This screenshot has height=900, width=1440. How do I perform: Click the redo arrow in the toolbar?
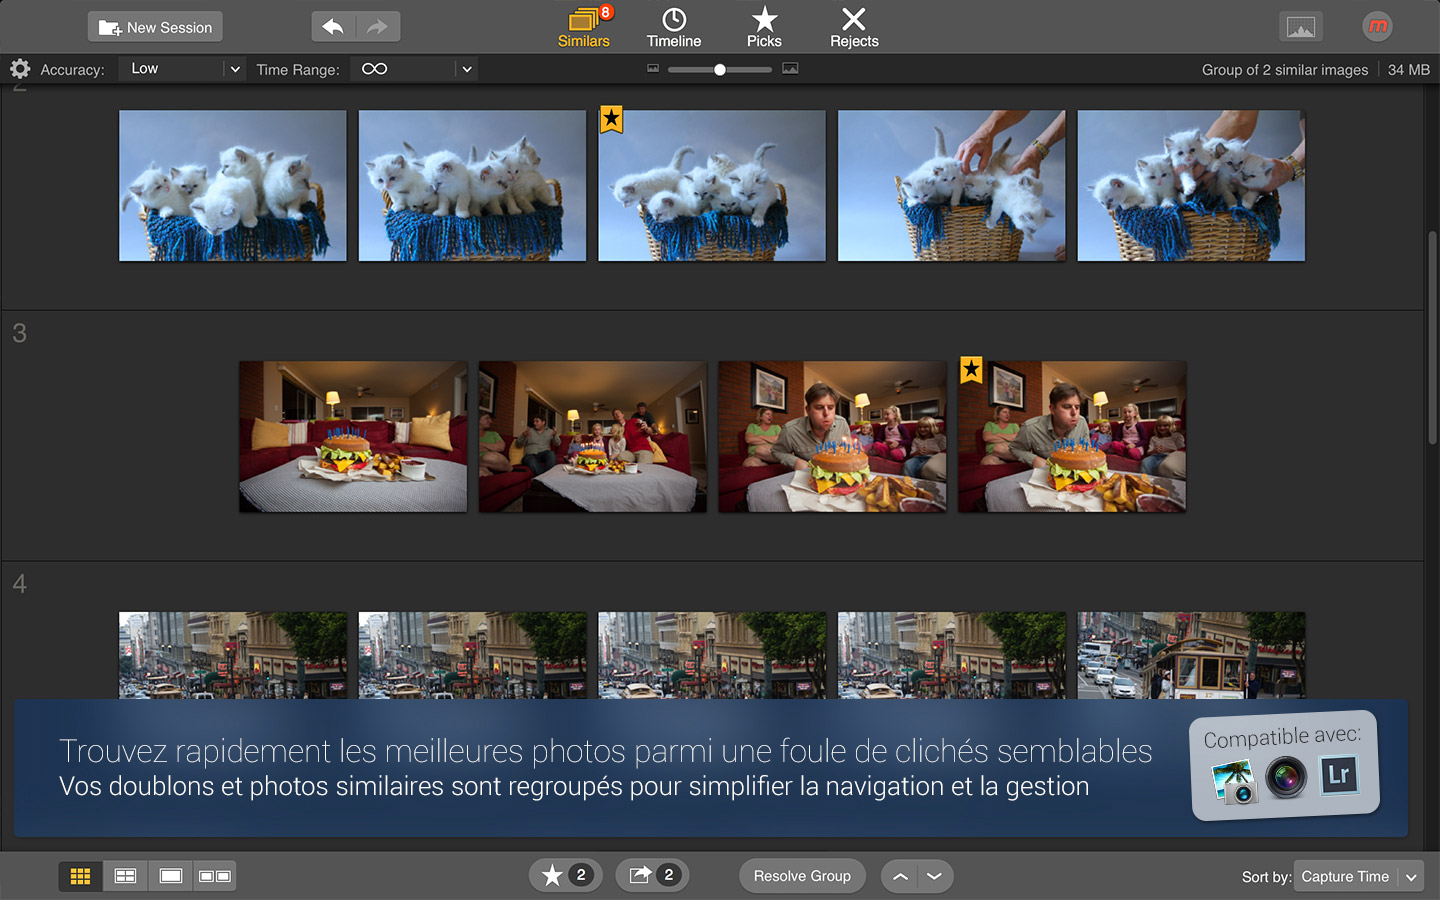pos(377,27)
